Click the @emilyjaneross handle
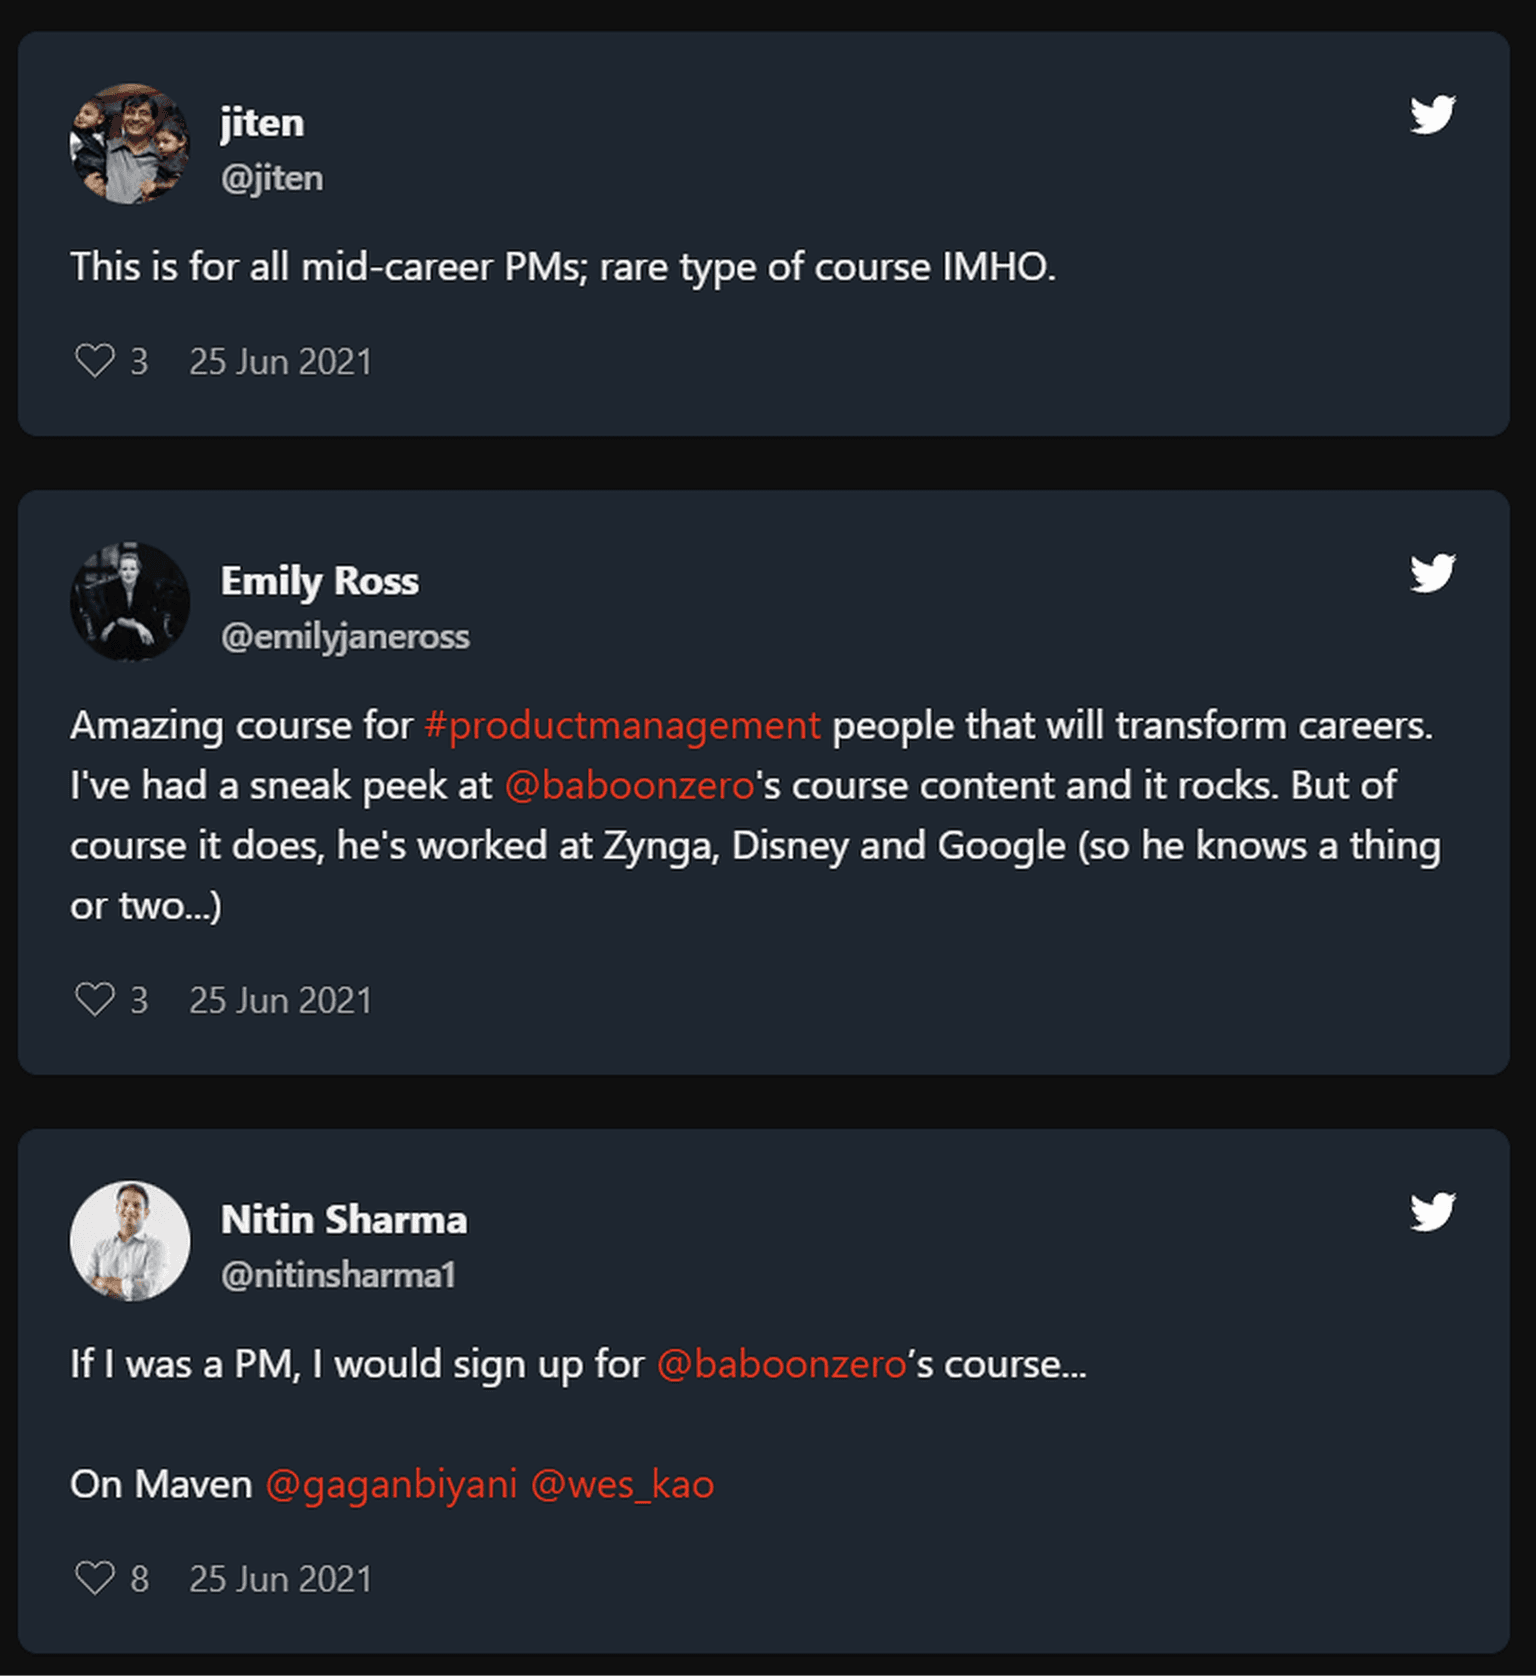This screenshot has height=1676, width=1536. (345, 637)
